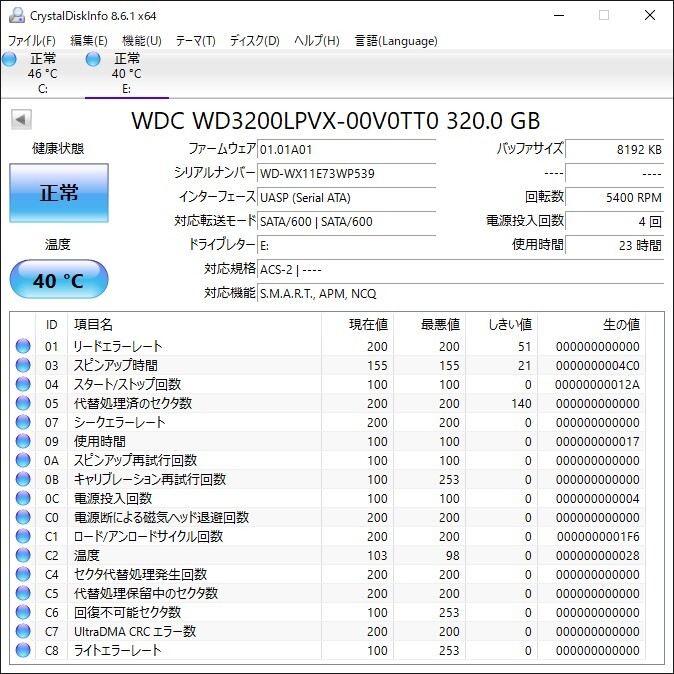This screenshot has height=674, width=674.
Task: Select the UltraDMA CRC エラー数 attribute name
Action: [135, 631]
